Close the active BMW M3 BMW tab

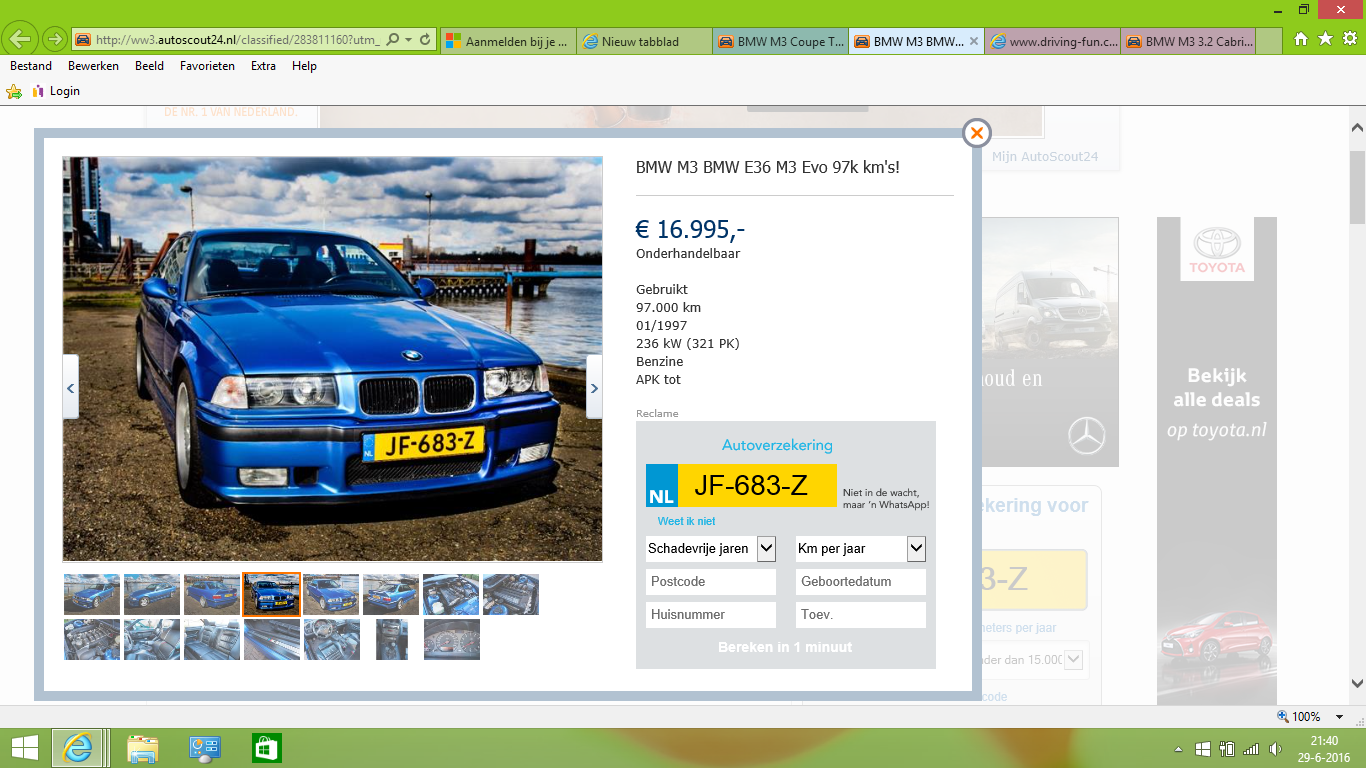[x=974, y=41]
